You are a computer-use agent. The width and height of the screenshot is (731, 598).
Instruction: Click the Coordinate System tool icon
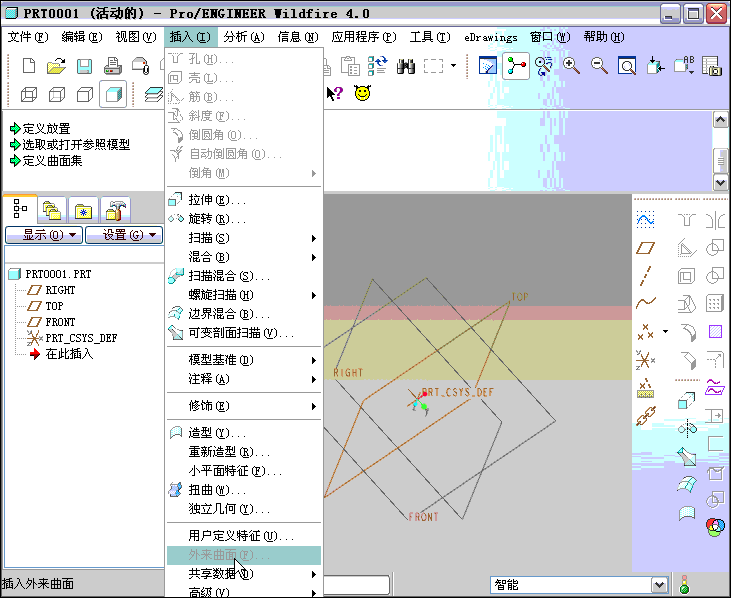646,360
